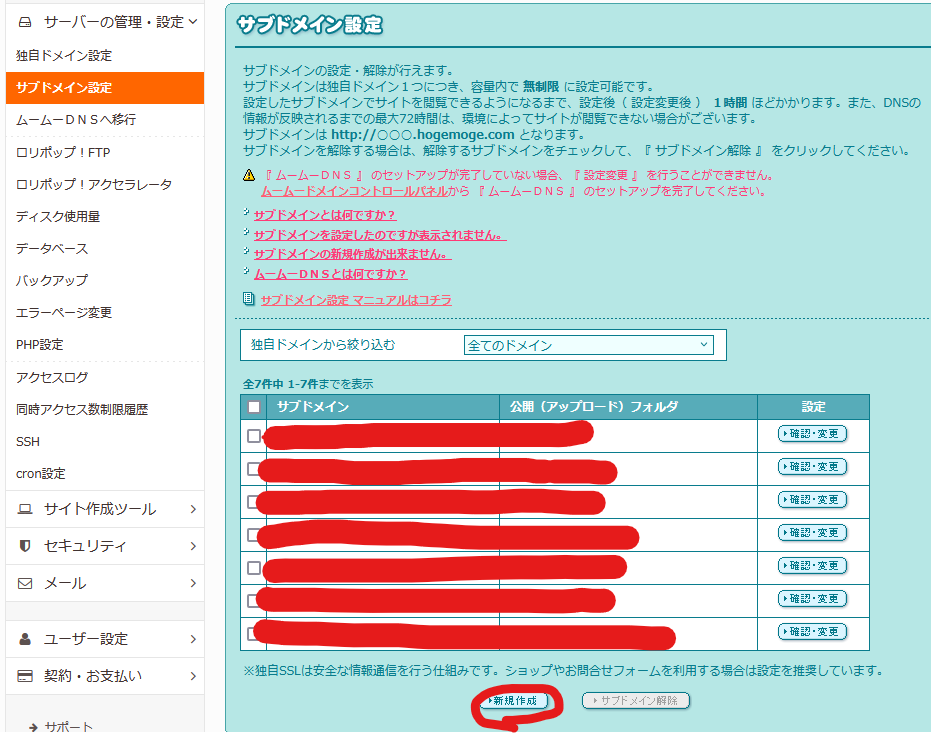931x733 pixels.
Task: Click the yellow warning triangle icon
Action: [249, 175]
